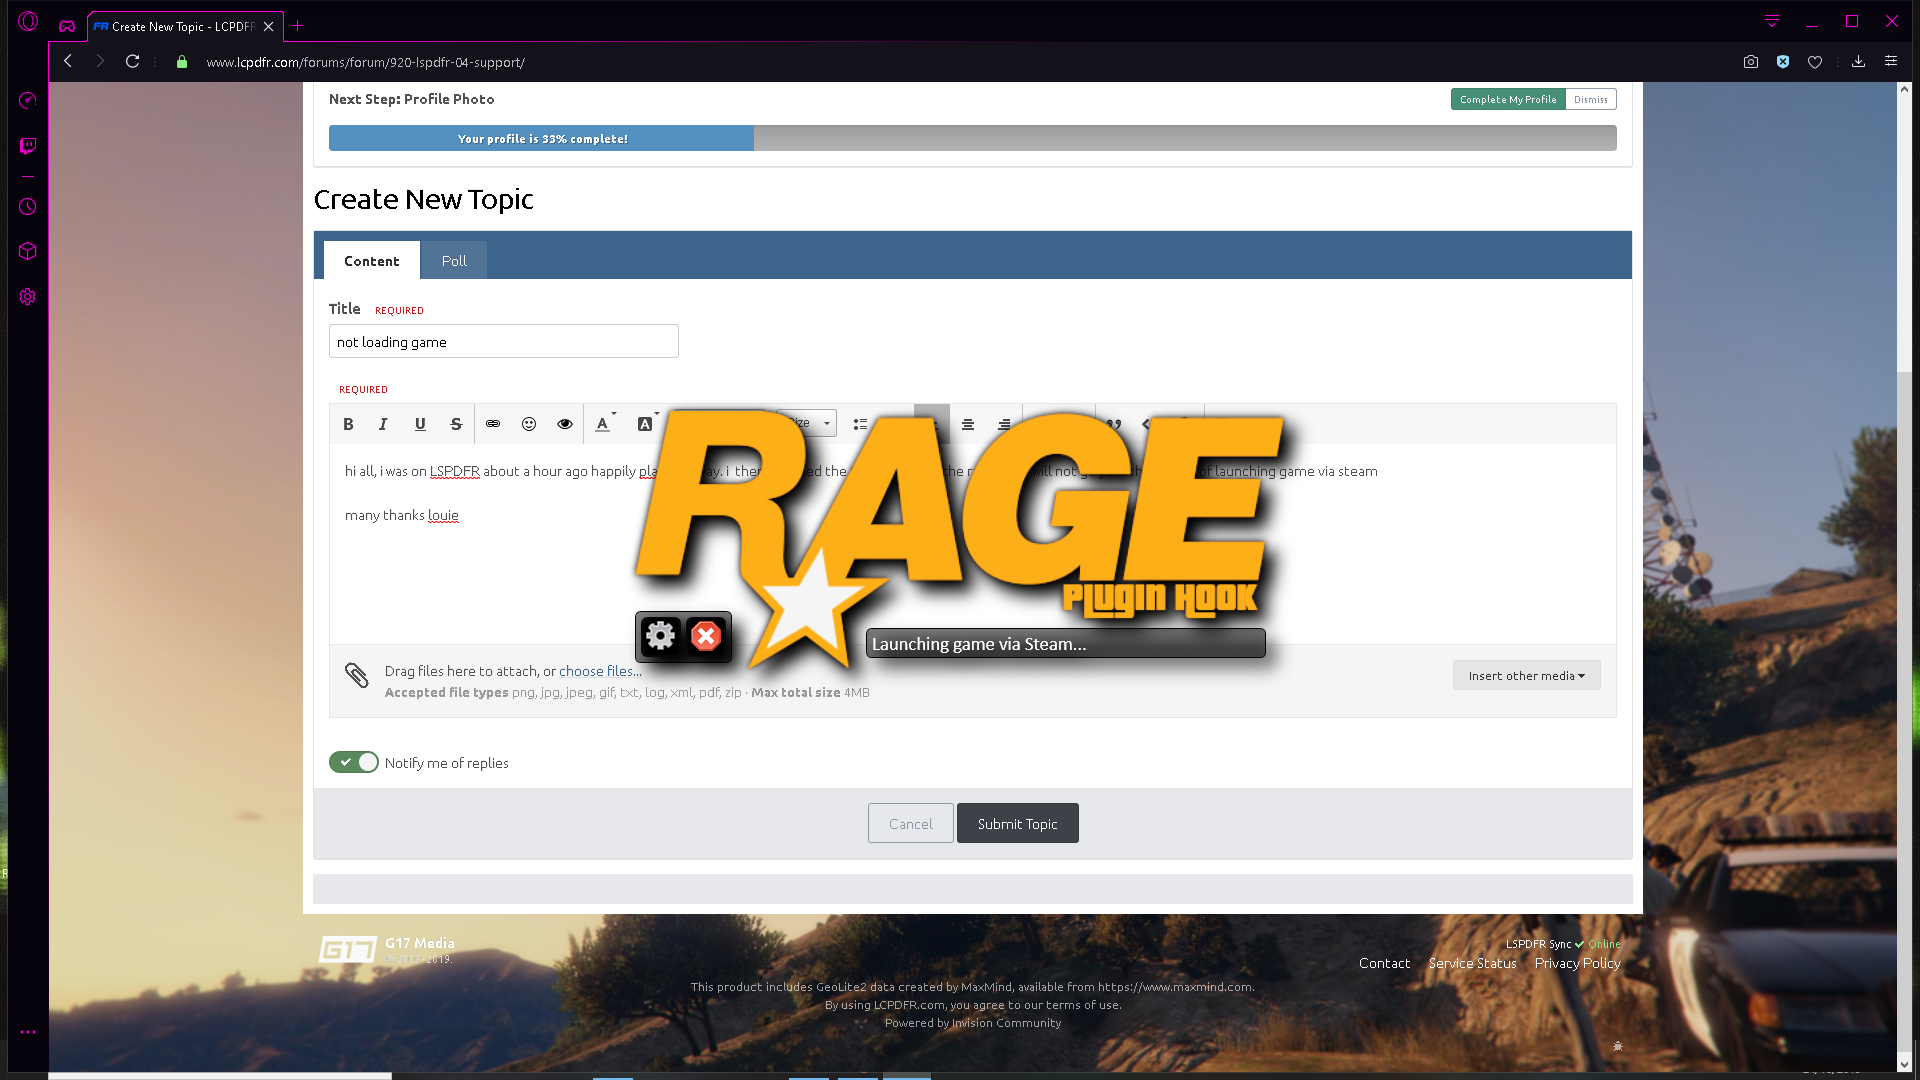The image size is (1920, 1080).
Task: Expand the font Size dropdown
Action: (x=826, y=423)
